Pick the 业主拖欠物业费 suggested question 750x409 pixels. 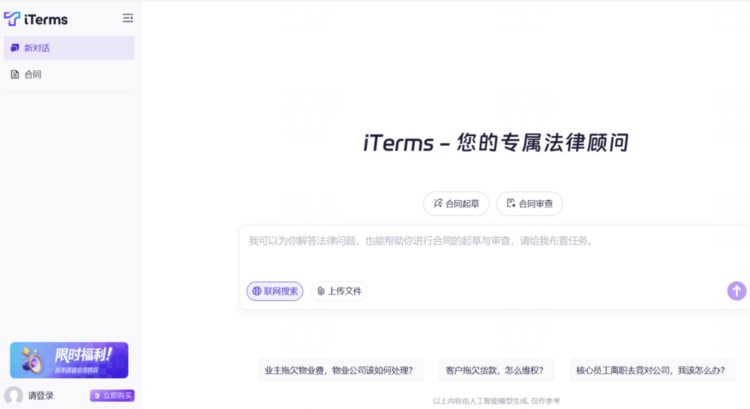(x=340, y=370)
